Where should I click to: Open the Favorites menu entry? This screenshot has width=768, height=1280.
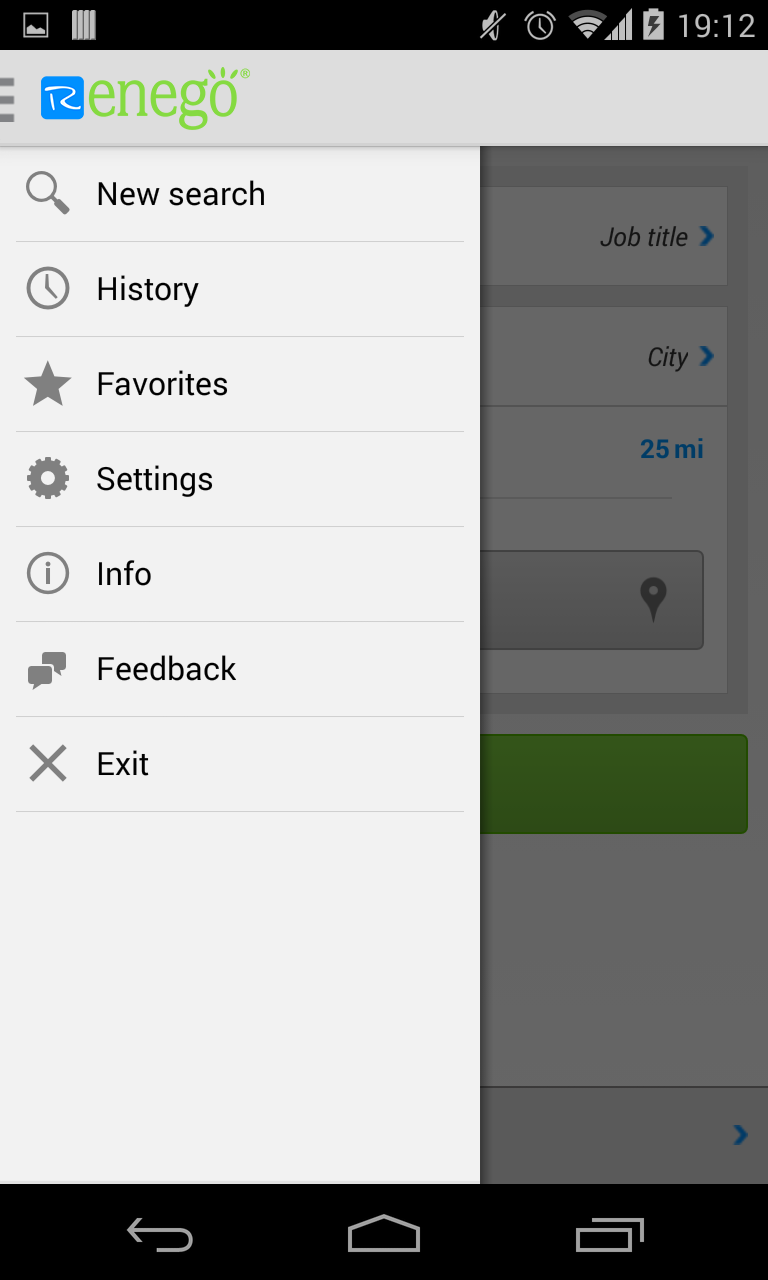point(162,384)
